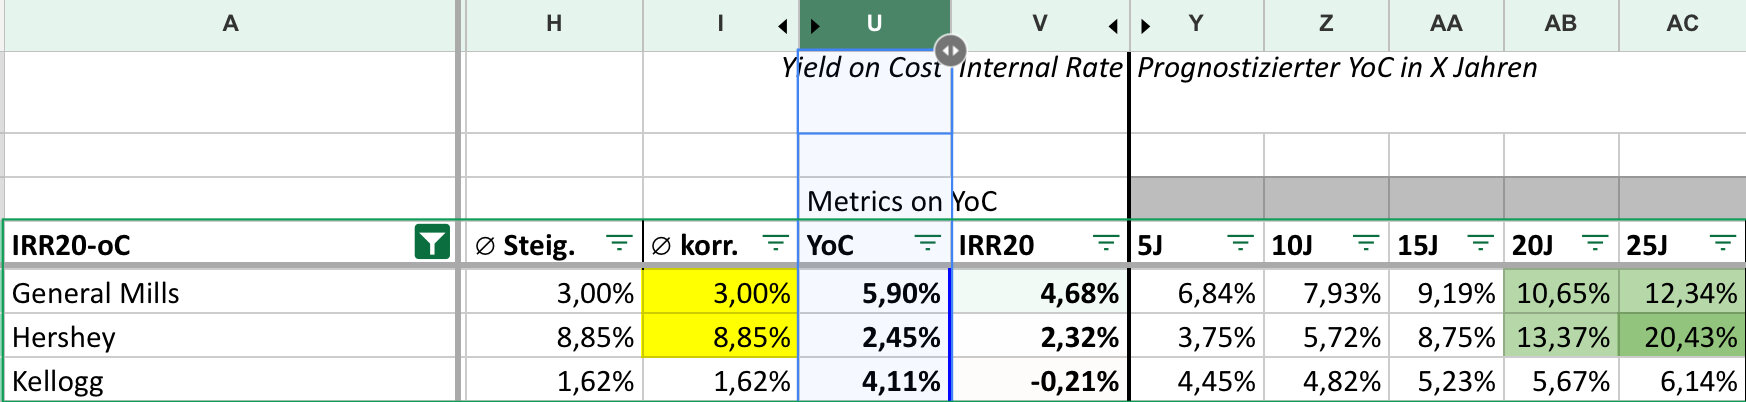Select Kellogg's -0,21% IRR20 cell
1746x402 pixels.
[x=1040, y=381]
